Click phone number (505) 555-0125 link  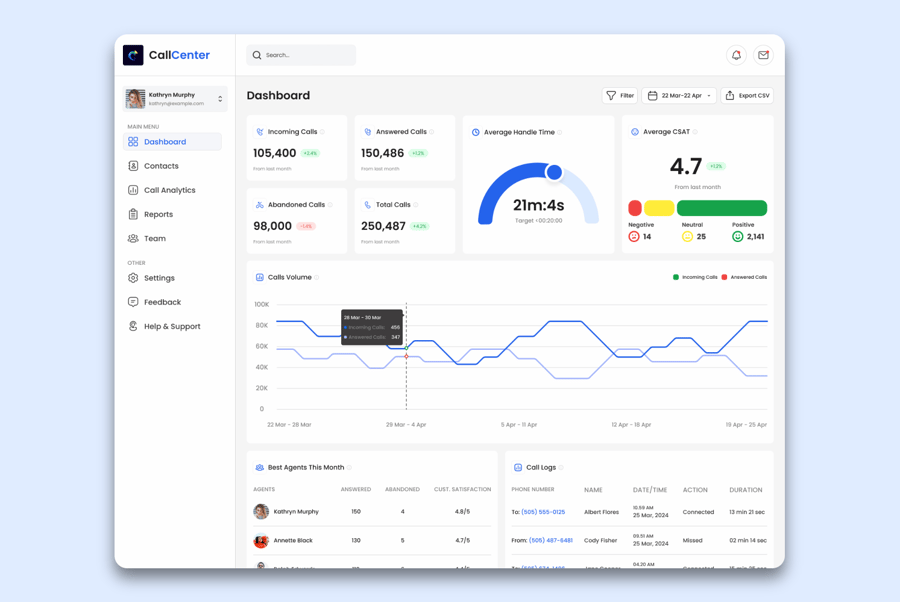click(543, 512)
